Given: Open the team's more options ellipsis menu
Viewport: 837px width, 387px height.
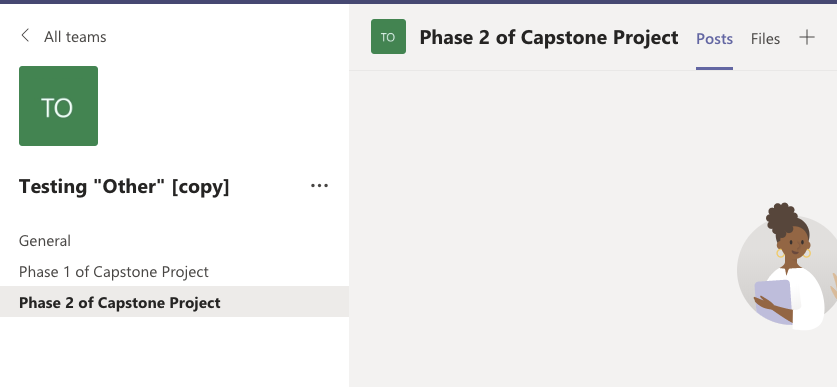Looking at the screenshot, I should tap(319, 186).
